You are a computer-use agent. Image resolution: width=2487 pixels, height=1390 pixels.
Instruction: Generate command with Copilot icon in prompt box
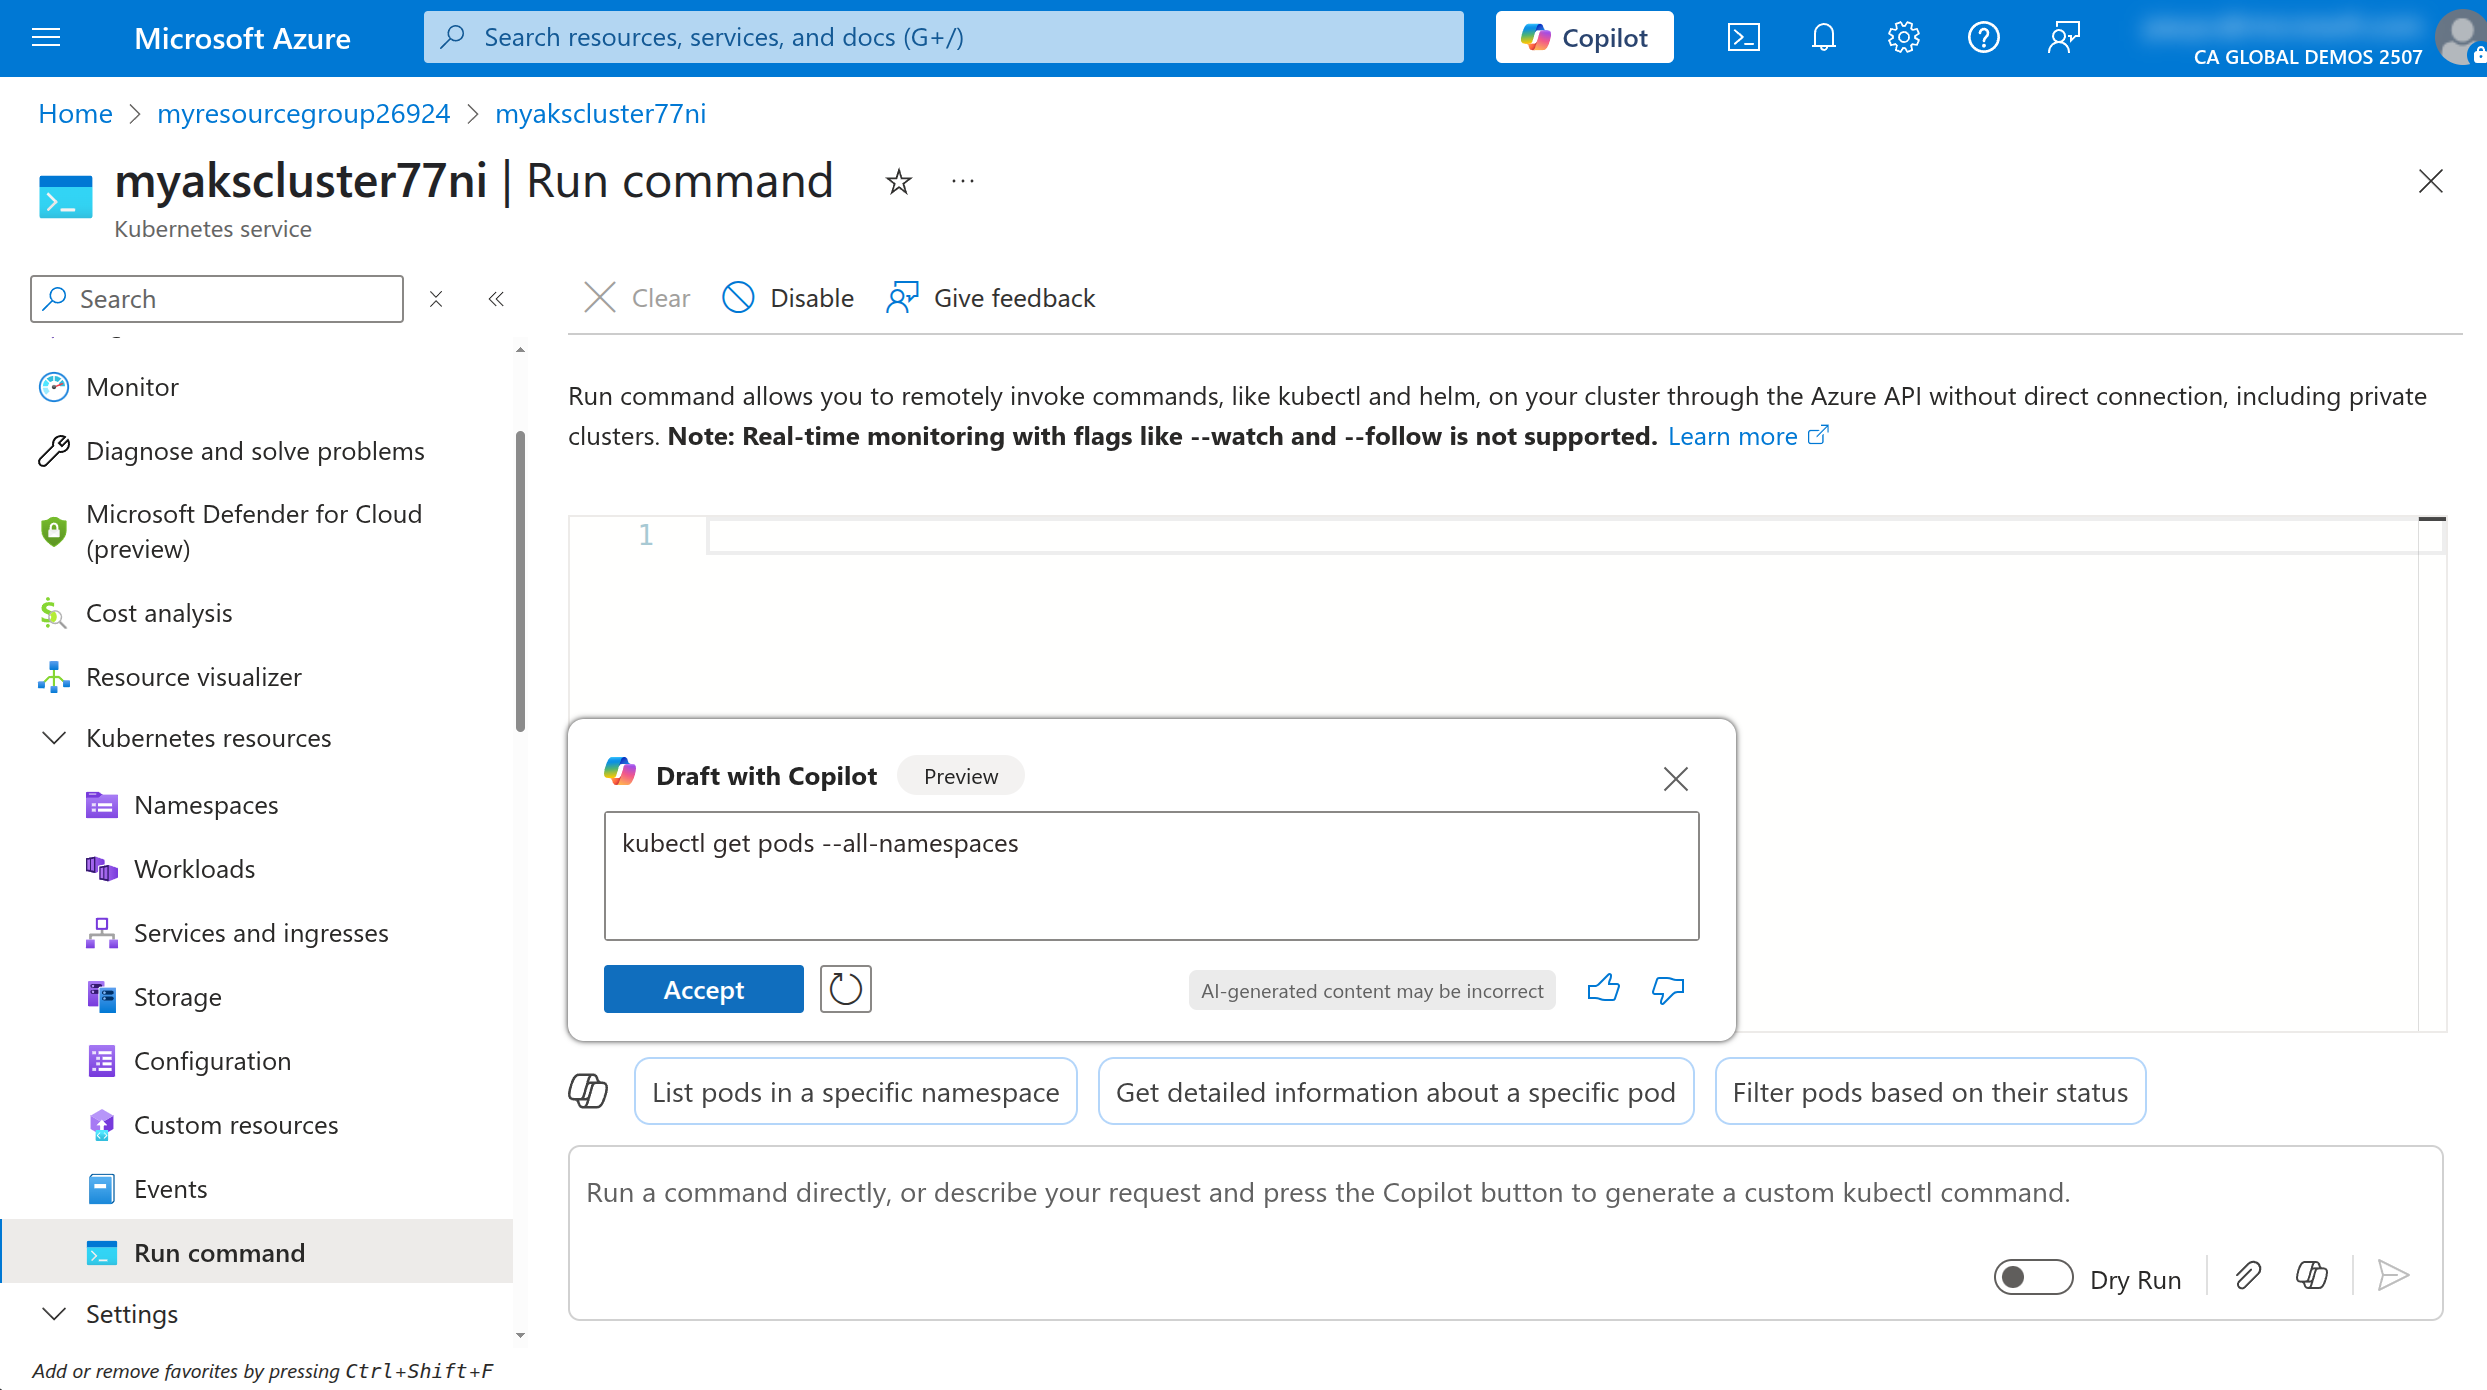[x=2311, y=1275]
